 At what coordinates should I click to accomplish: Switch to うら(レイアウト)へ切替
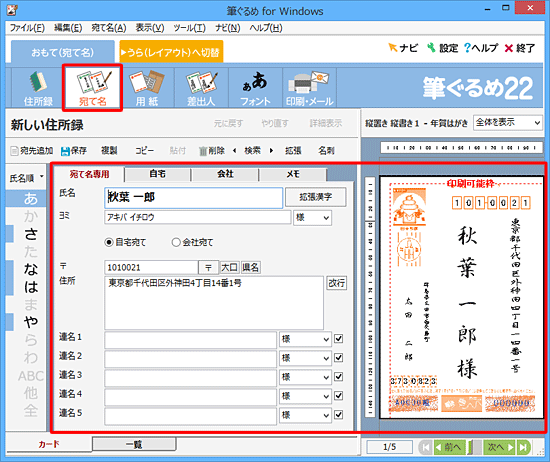[x=171, y=52]
